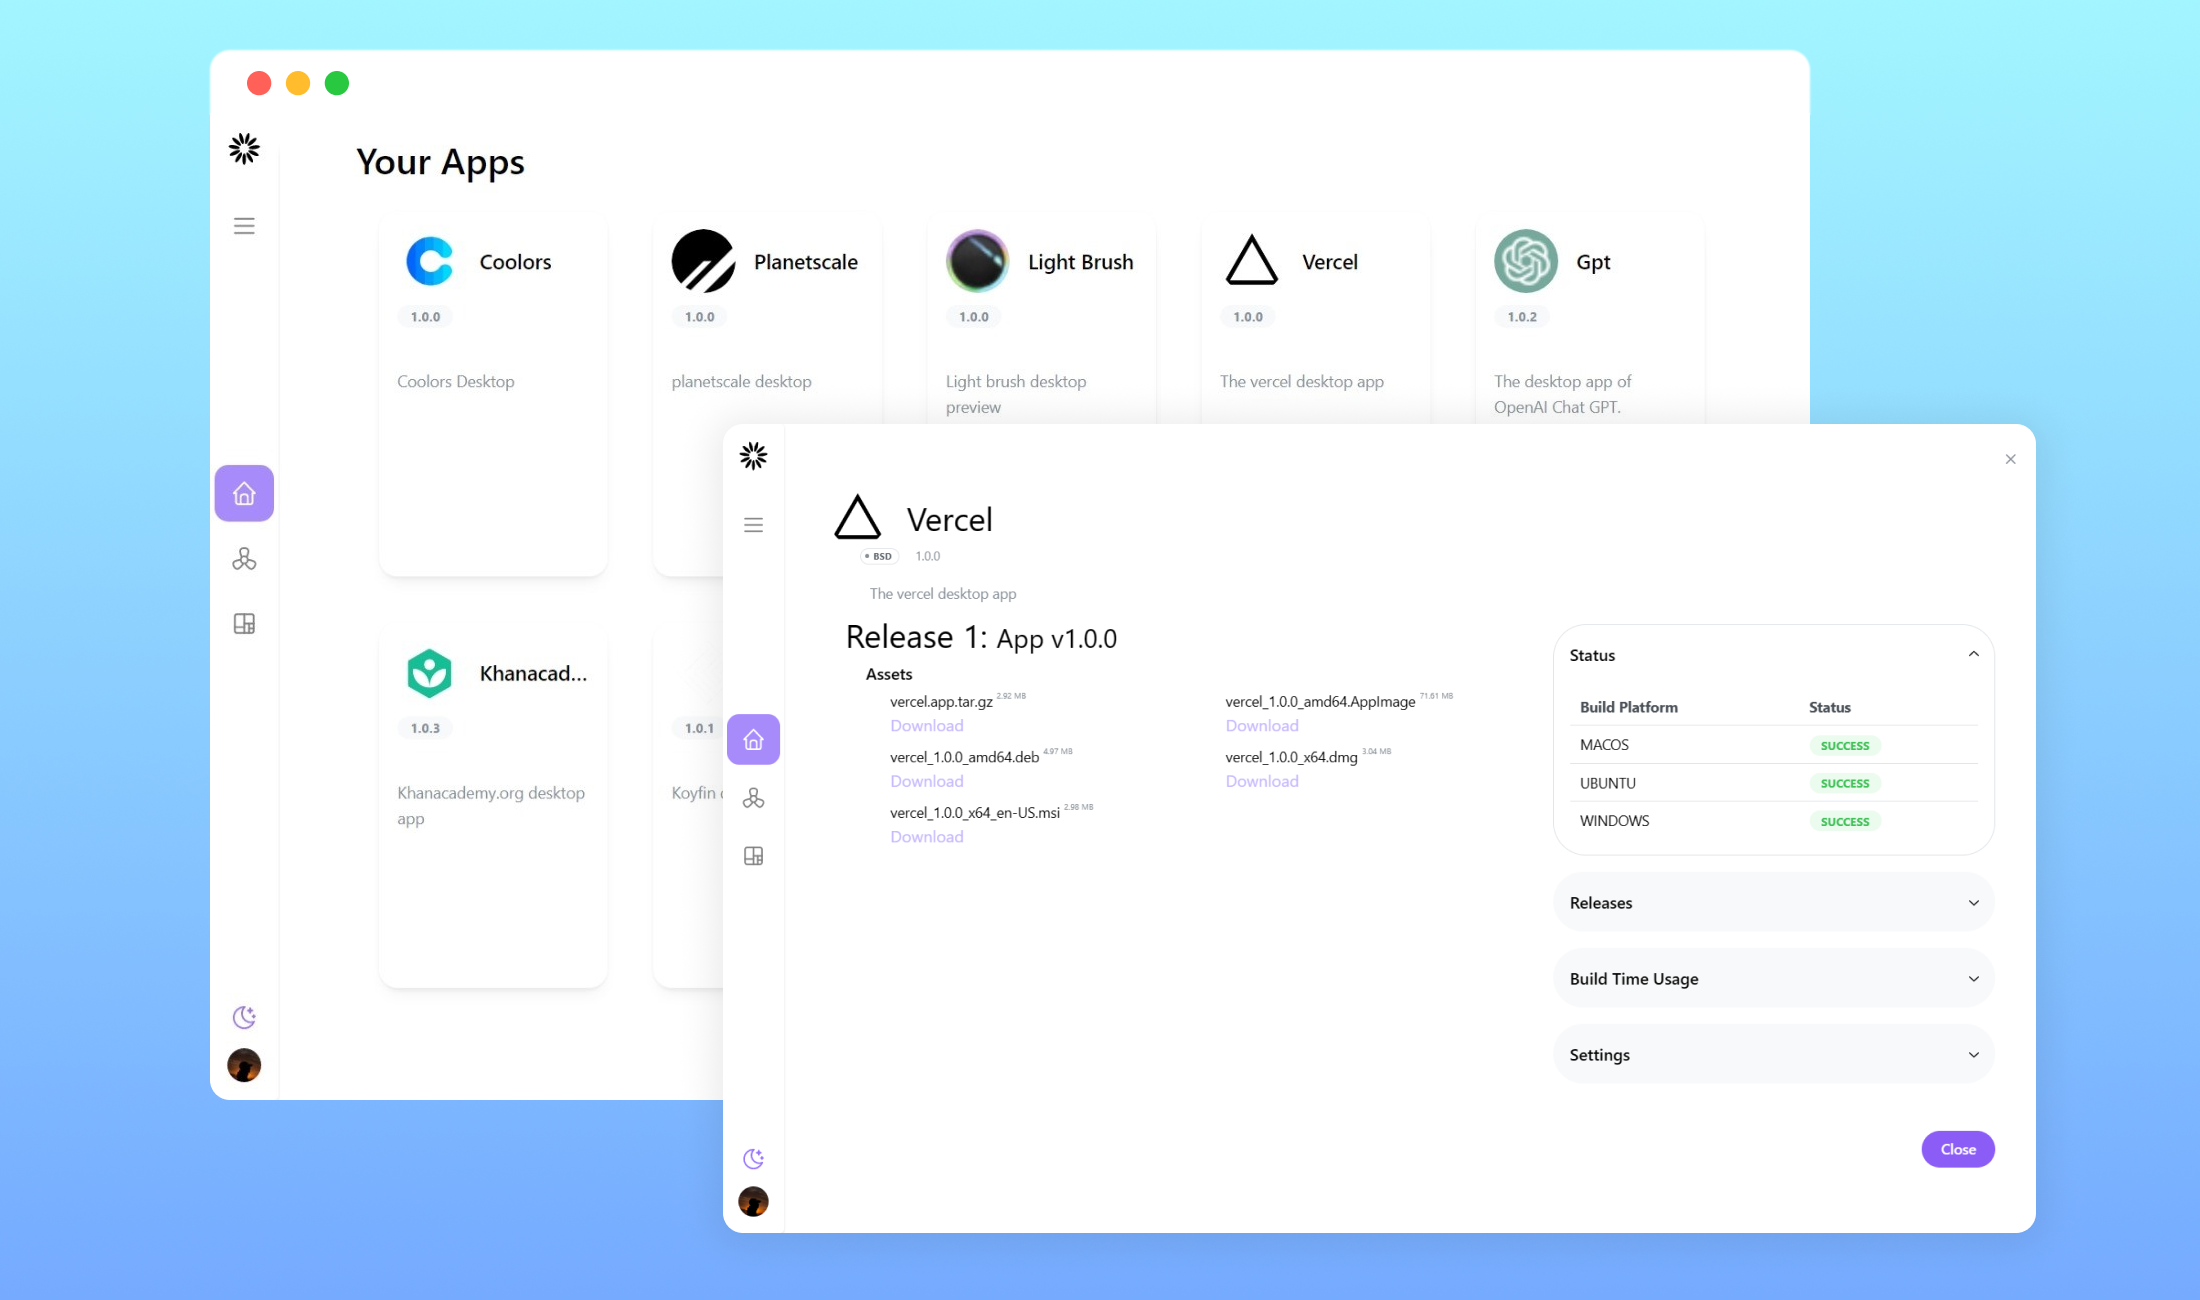Download vercel_1.0.0_x64_en-US.msi
Viewport: 2200px width, 1300px height.
pos(927,836)
